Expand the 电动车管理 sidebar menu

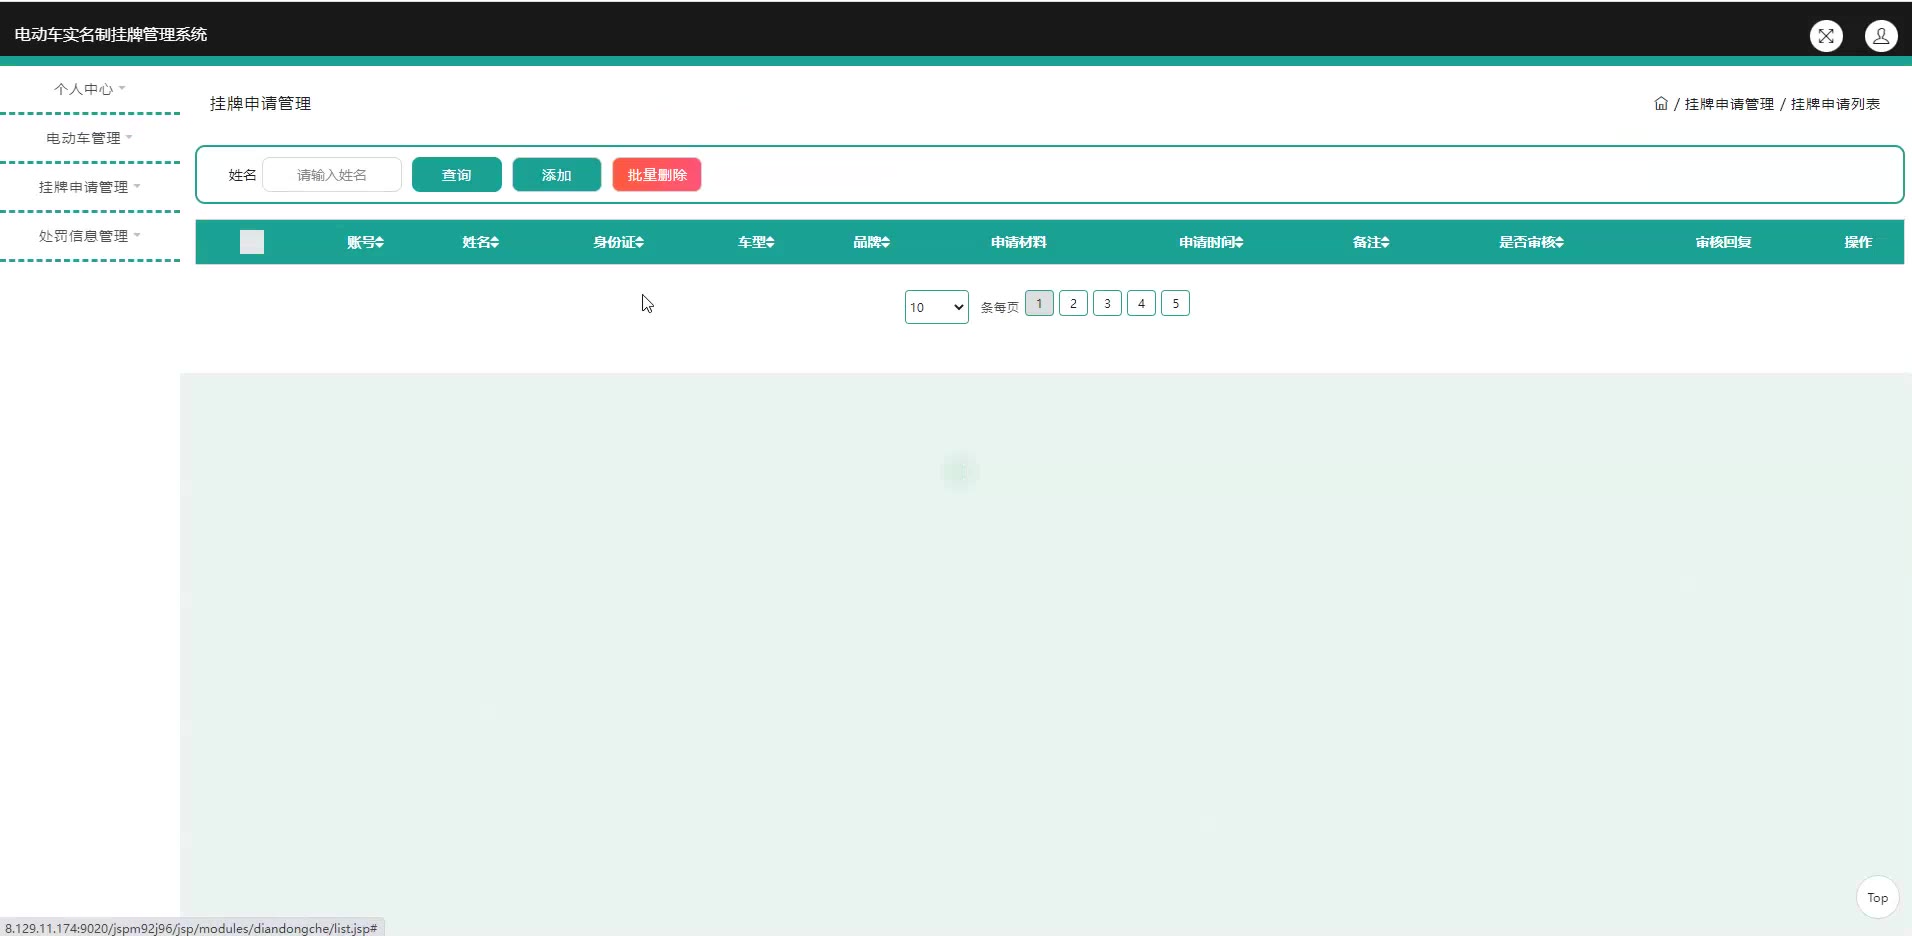(x=90, y=138)
